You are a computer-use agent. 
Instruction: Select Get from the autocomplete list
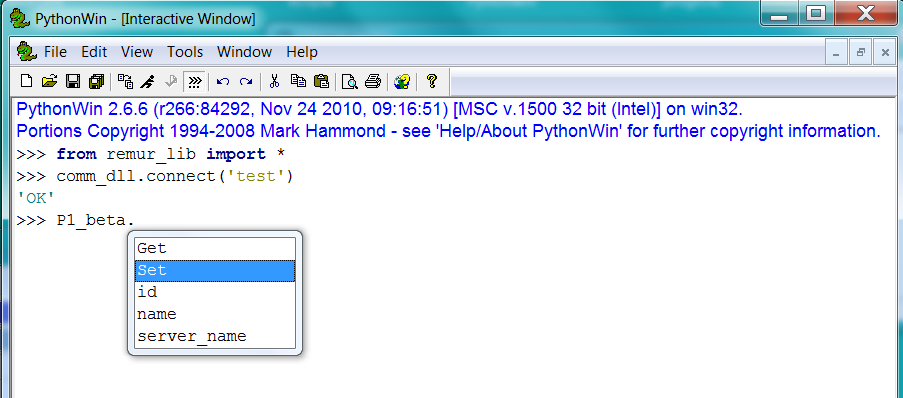215,248
